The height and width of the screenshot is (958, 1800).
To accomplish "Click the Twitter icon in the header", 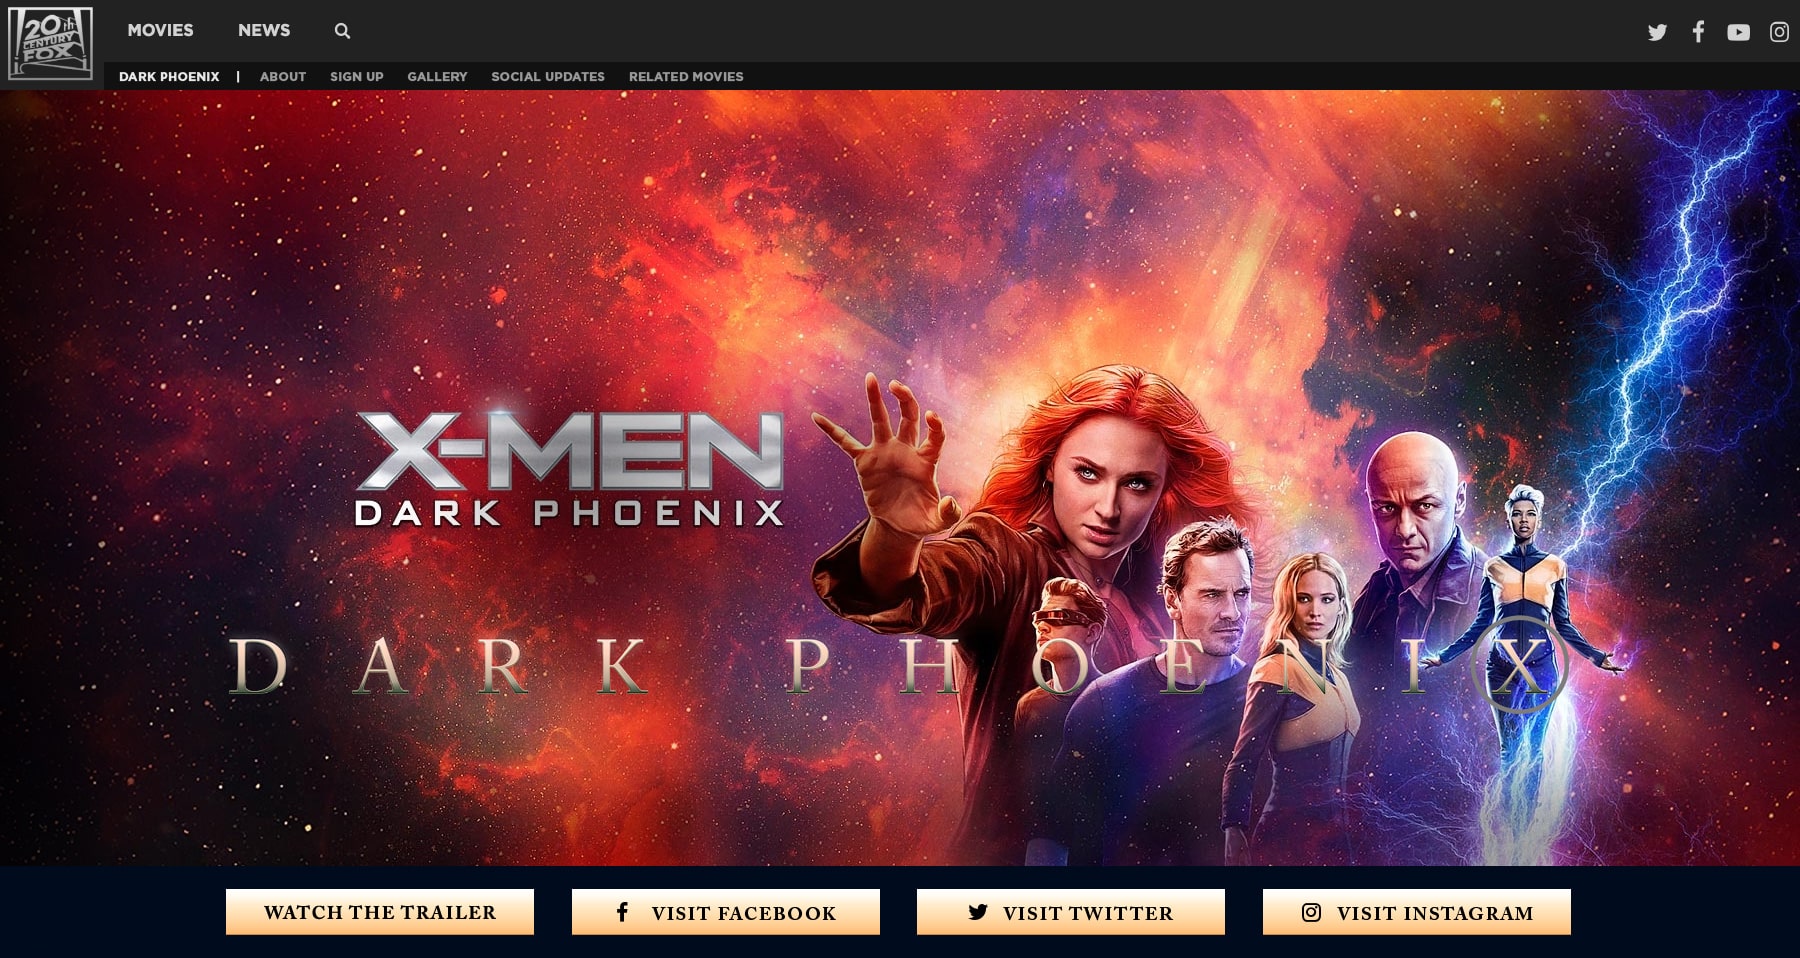I will 1657,31.
